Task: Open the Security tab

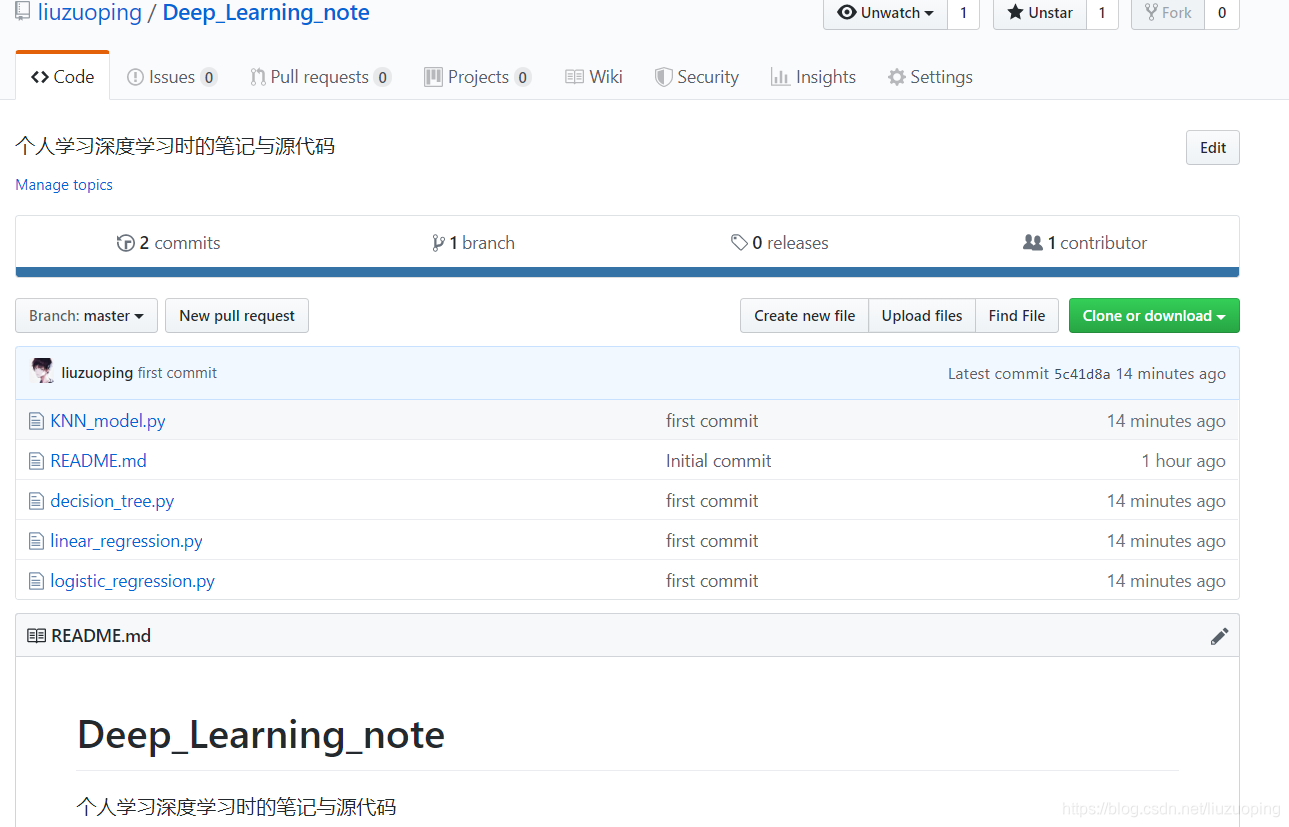Action: pos(697,77)
